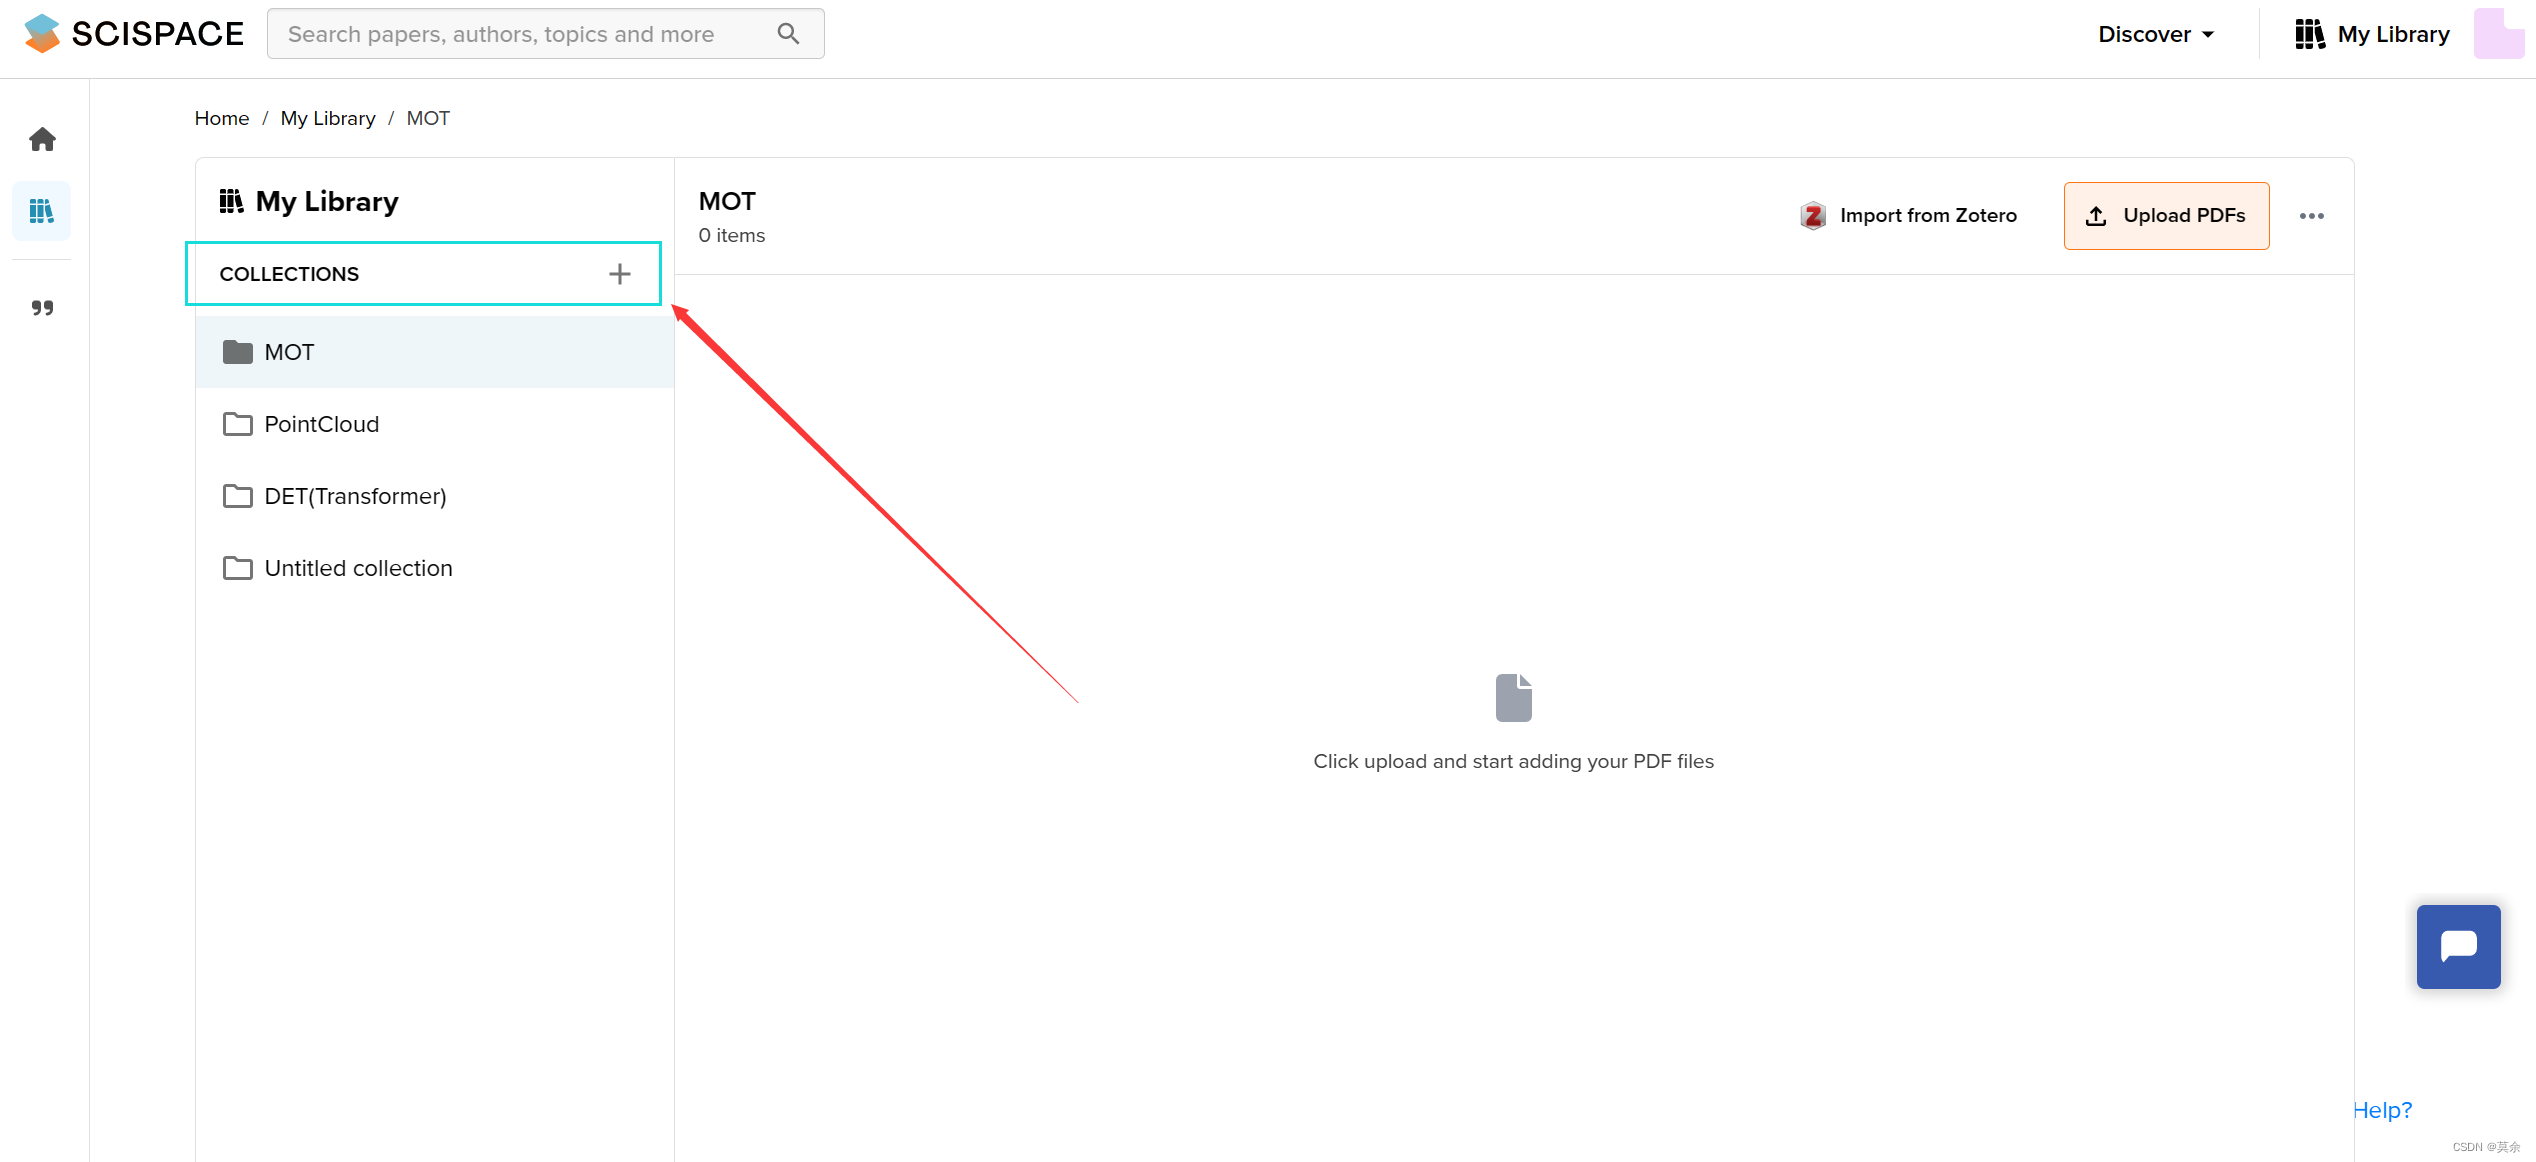The image size is (2536, 1162).
Task: Click Upload PDFs button
Action: click(x=2166, y=216)
